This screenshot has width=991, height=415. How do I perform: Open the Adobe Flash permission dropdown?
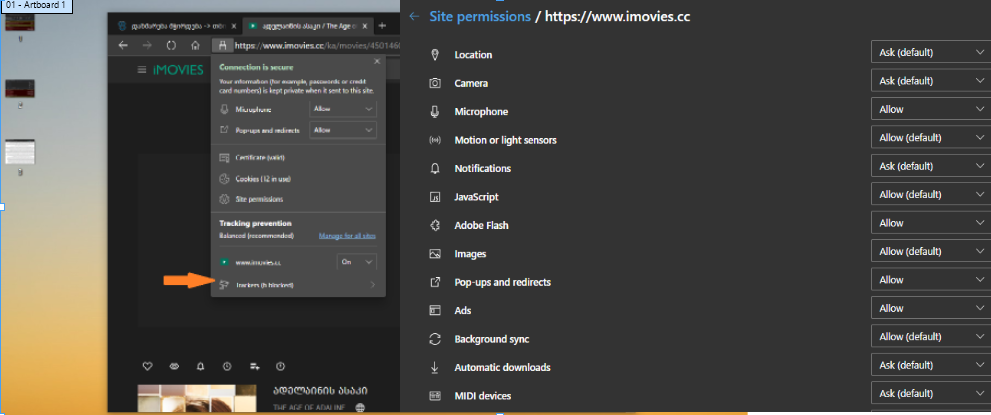click(x=931, y=223)
